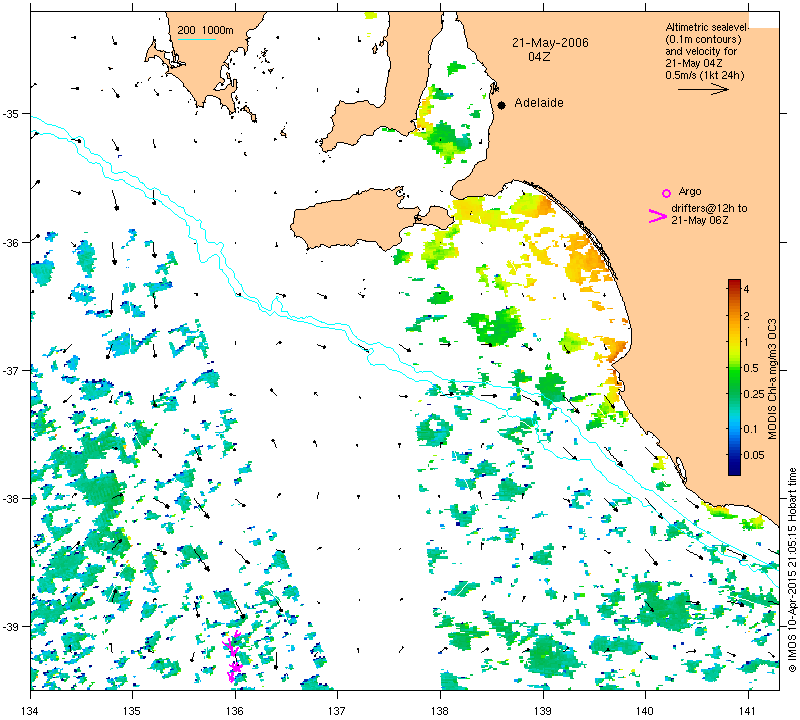Click latitude axis label -37

10,370
